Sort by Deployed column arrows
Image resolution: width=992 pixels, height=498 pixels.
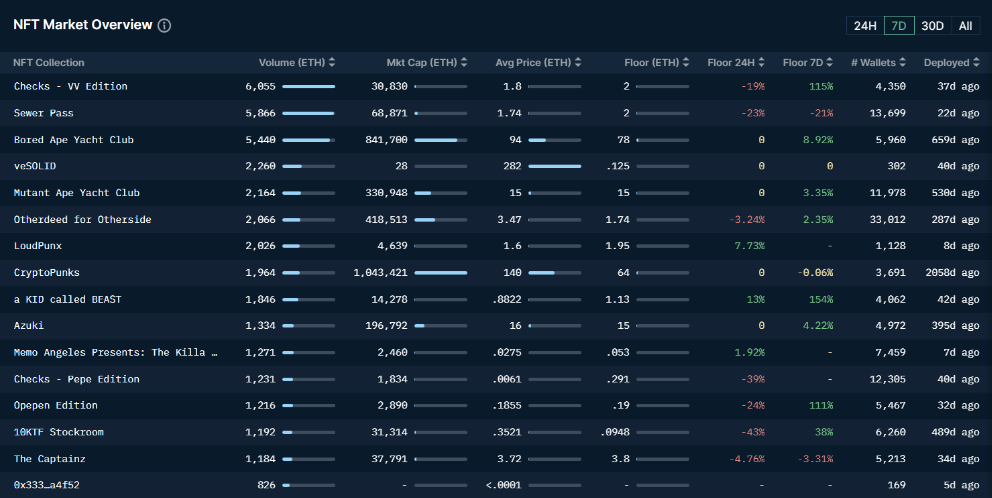pos(976,63)
